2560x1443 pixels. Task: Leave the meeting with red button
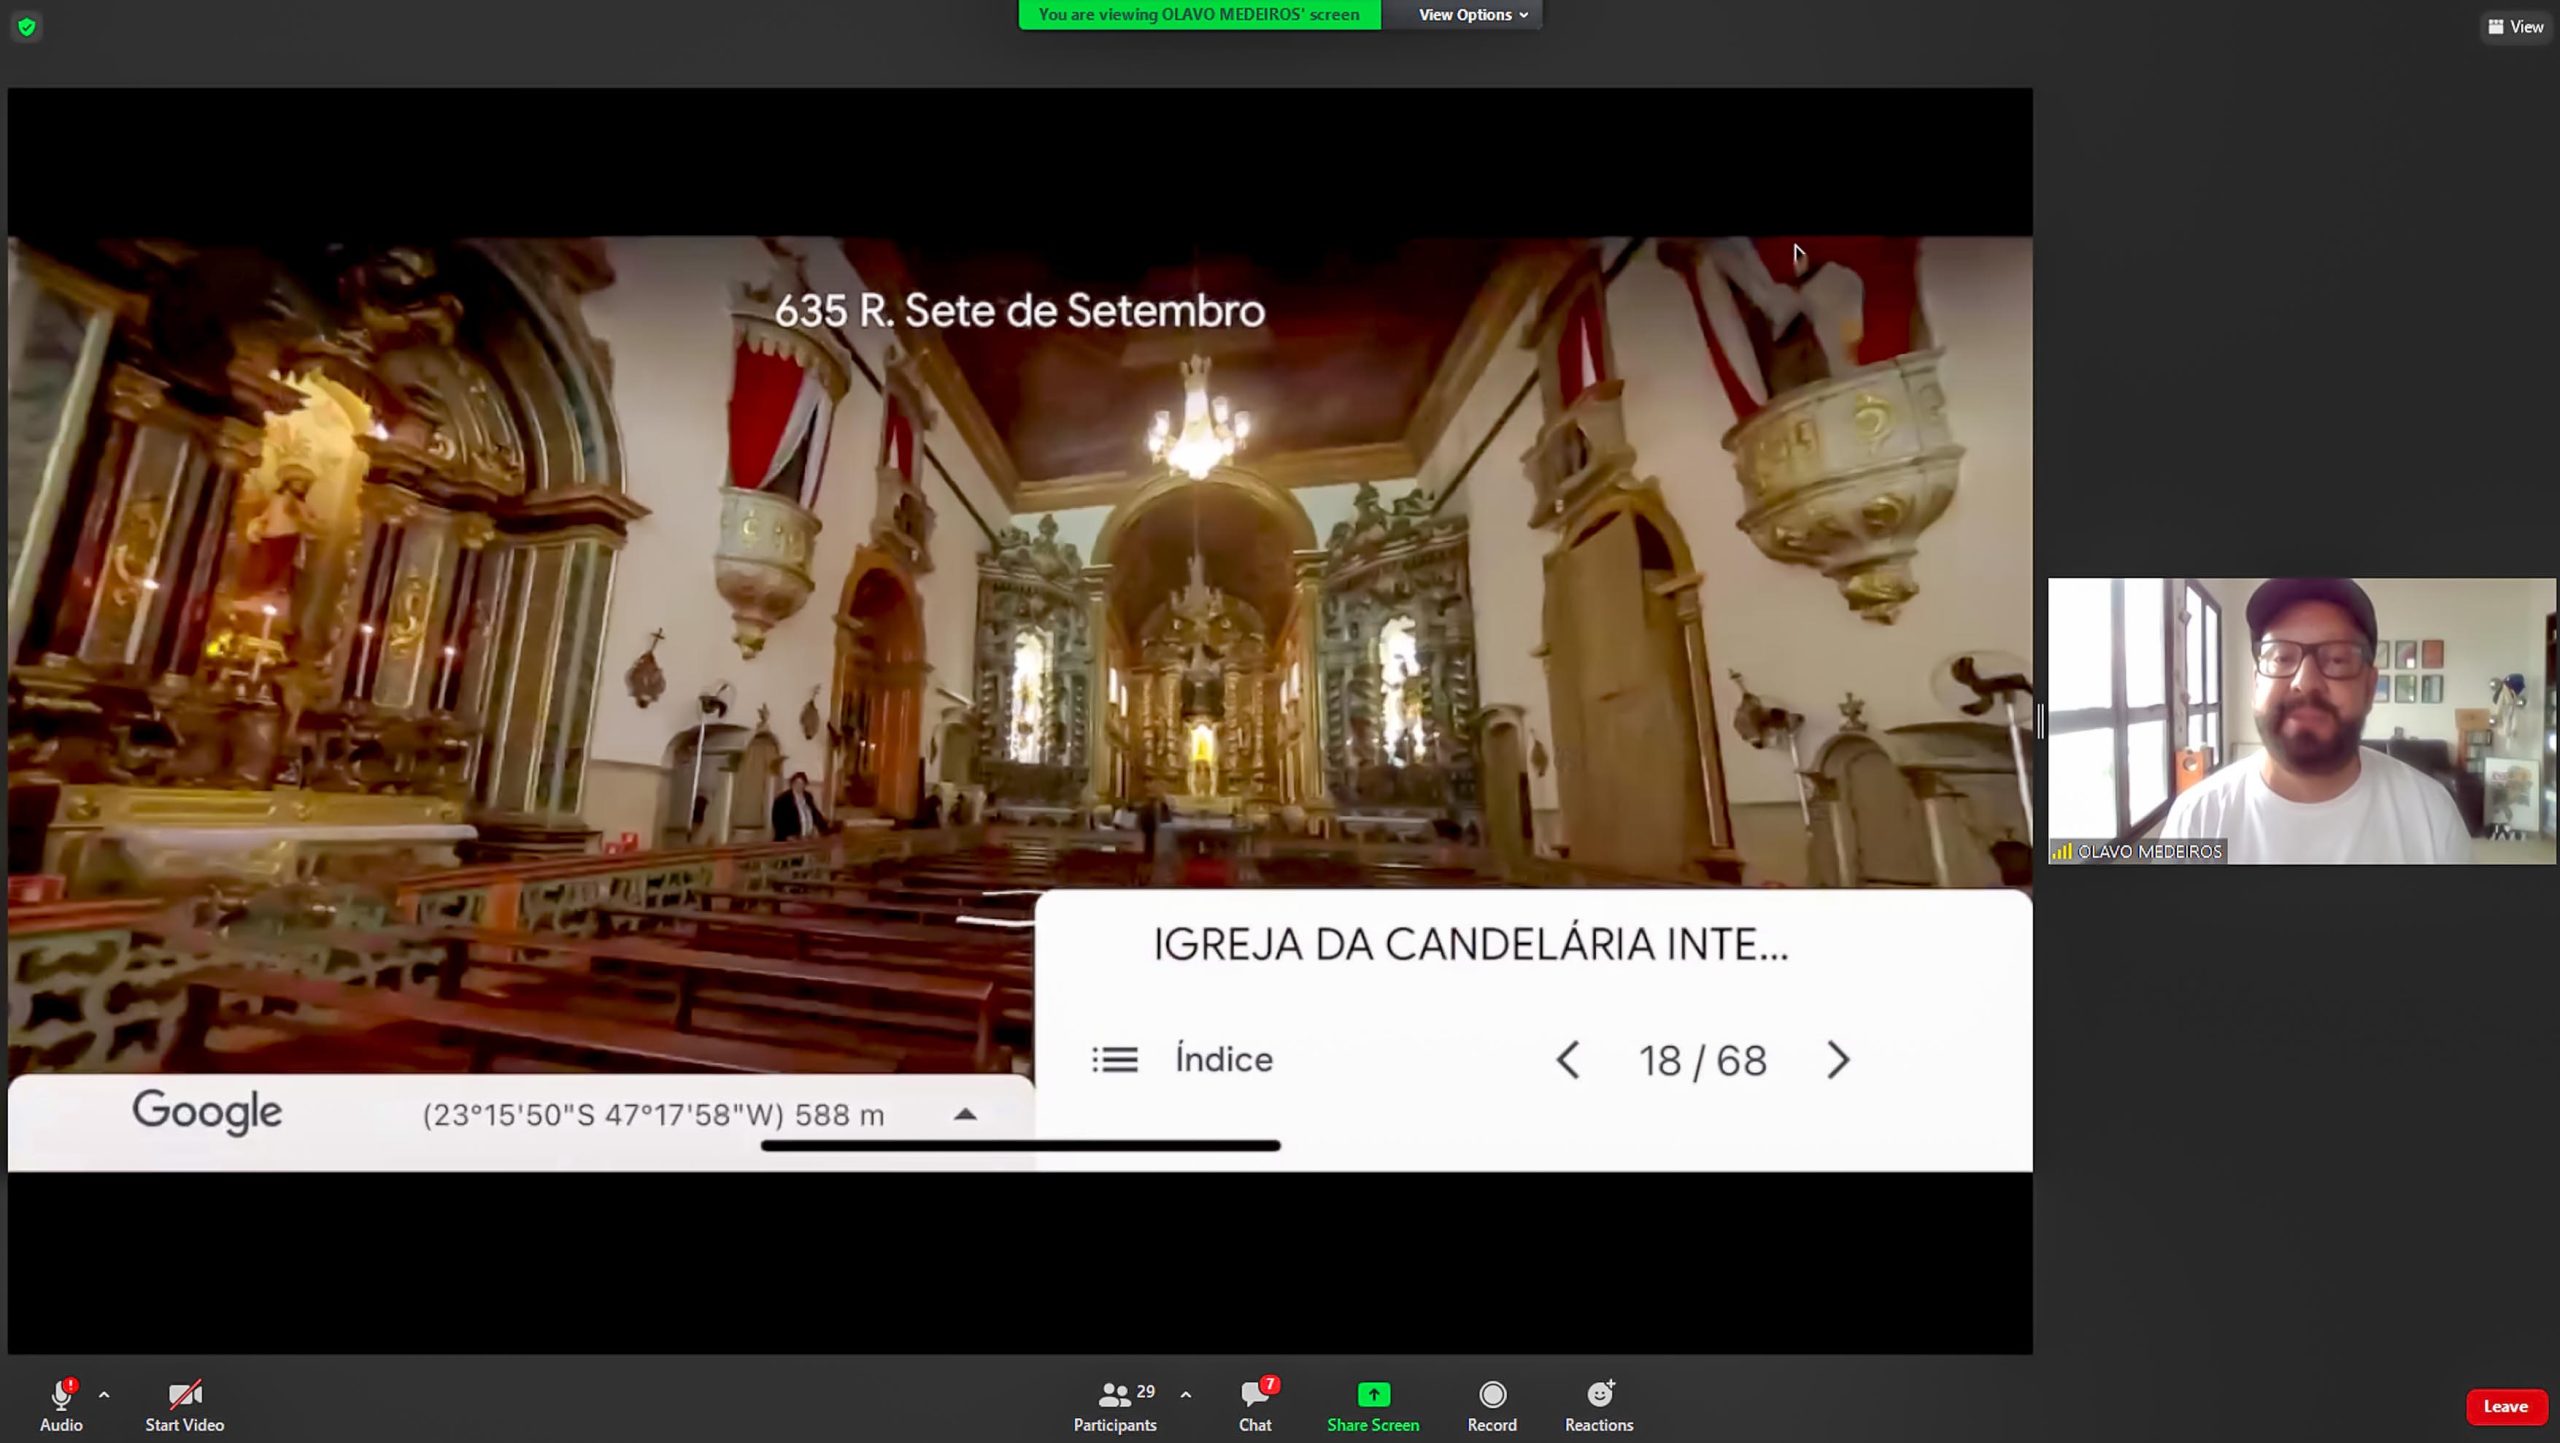click(2504, 1406)
